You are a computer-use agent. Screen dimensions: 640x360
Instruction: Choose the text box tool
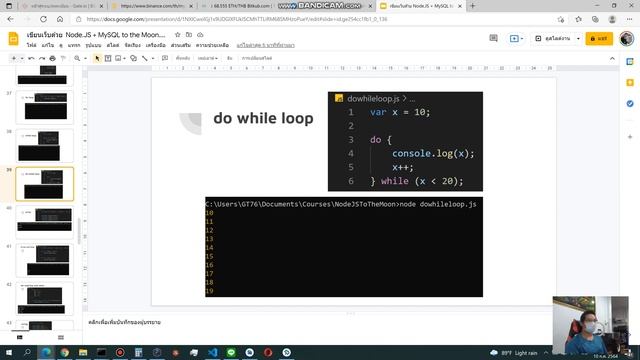[x=108, y=58]
